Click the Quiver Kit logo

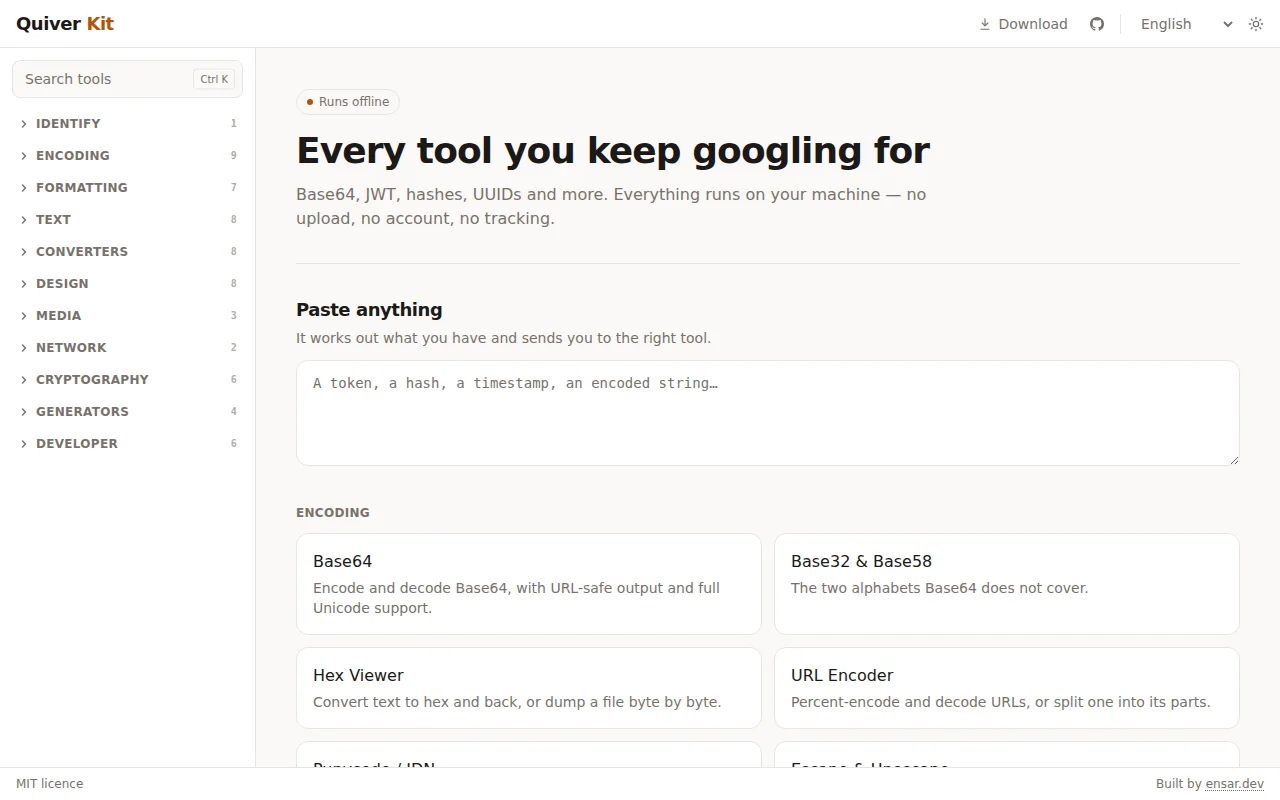point(65,24)
